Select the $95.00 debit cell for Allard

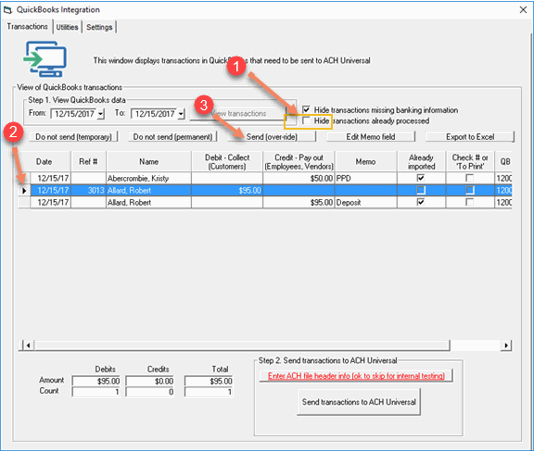click(227, 190)
